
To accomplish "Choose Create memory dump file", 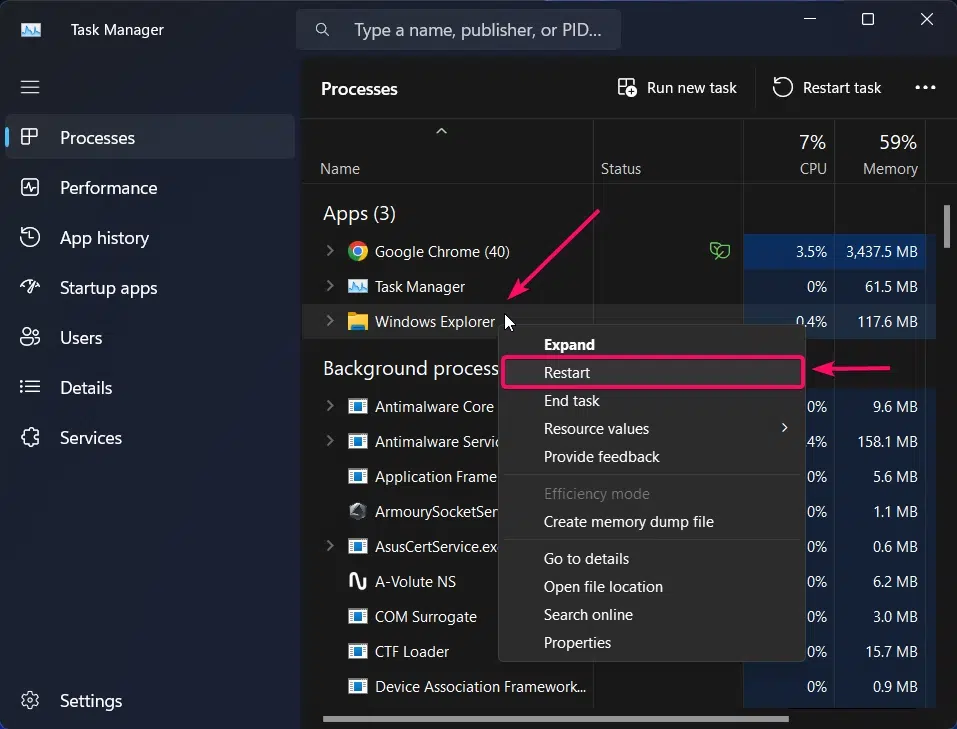I will [652, 521].
